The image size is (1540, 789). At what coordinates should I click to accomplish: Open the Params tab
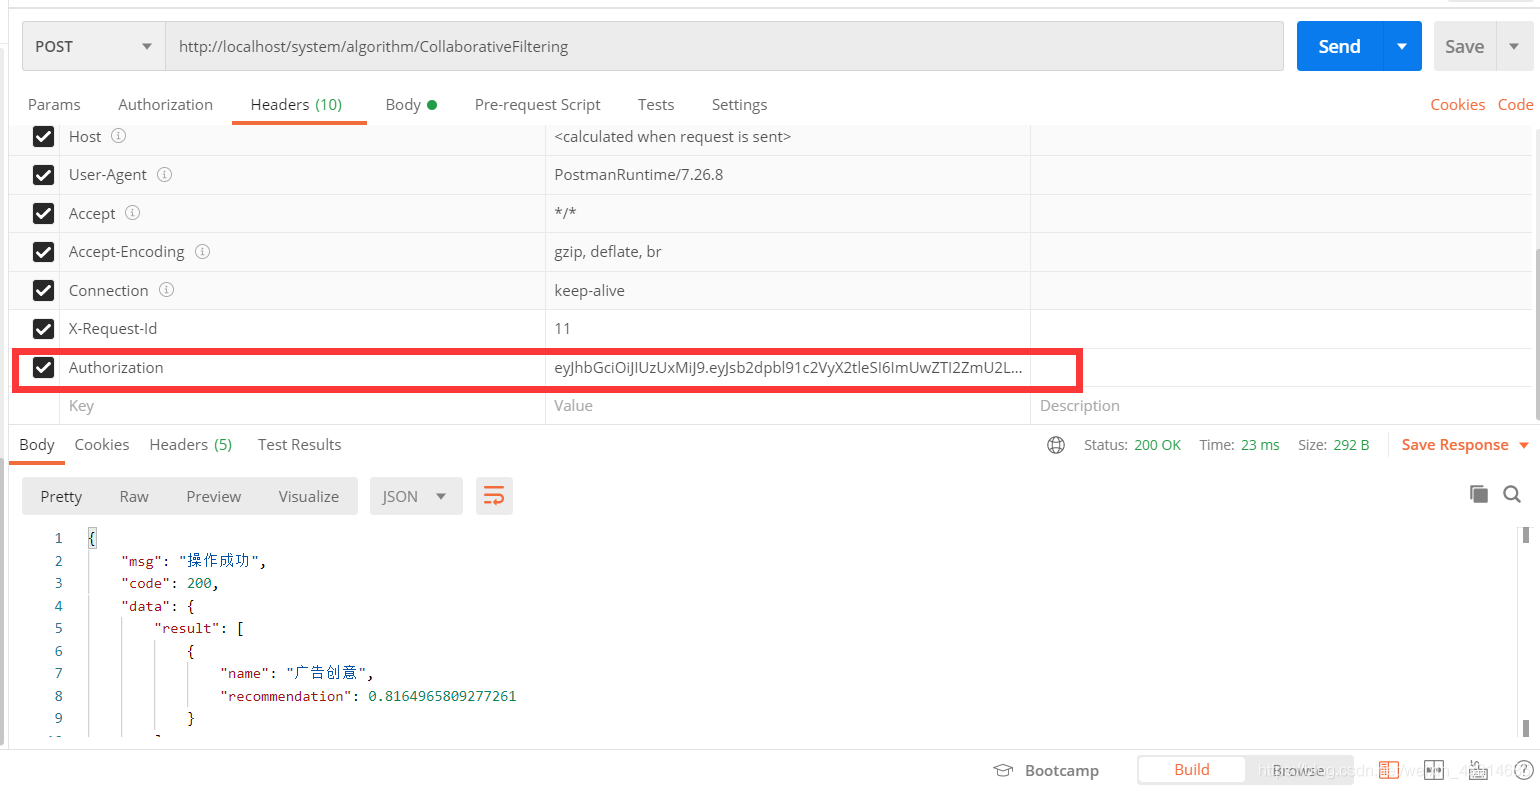(54, 104)
